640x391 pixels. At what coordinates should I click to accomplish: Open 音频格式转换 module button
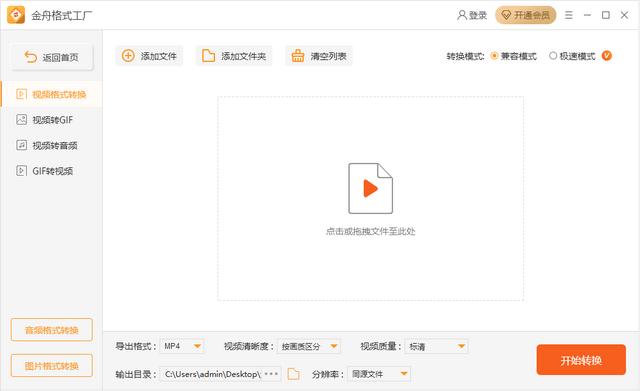tap(52, 330)
